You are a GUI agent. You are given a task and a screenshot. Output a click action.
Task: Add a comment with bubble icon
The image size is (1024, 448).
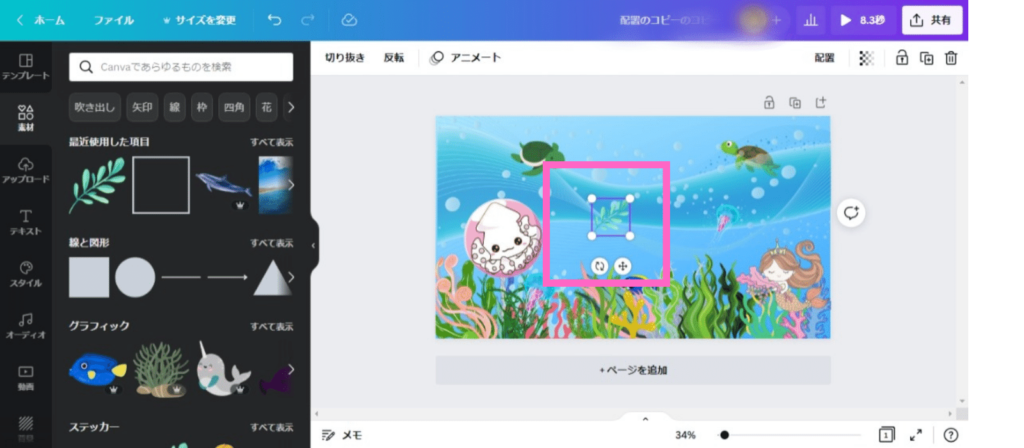[x=851, y=213]
